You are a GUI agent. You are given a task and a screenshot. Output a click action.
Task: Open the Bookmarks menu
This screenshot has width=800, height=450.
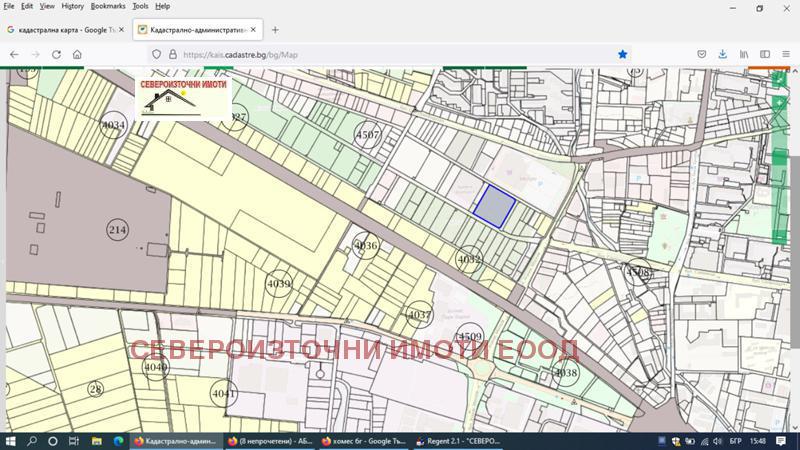[108, 6]
